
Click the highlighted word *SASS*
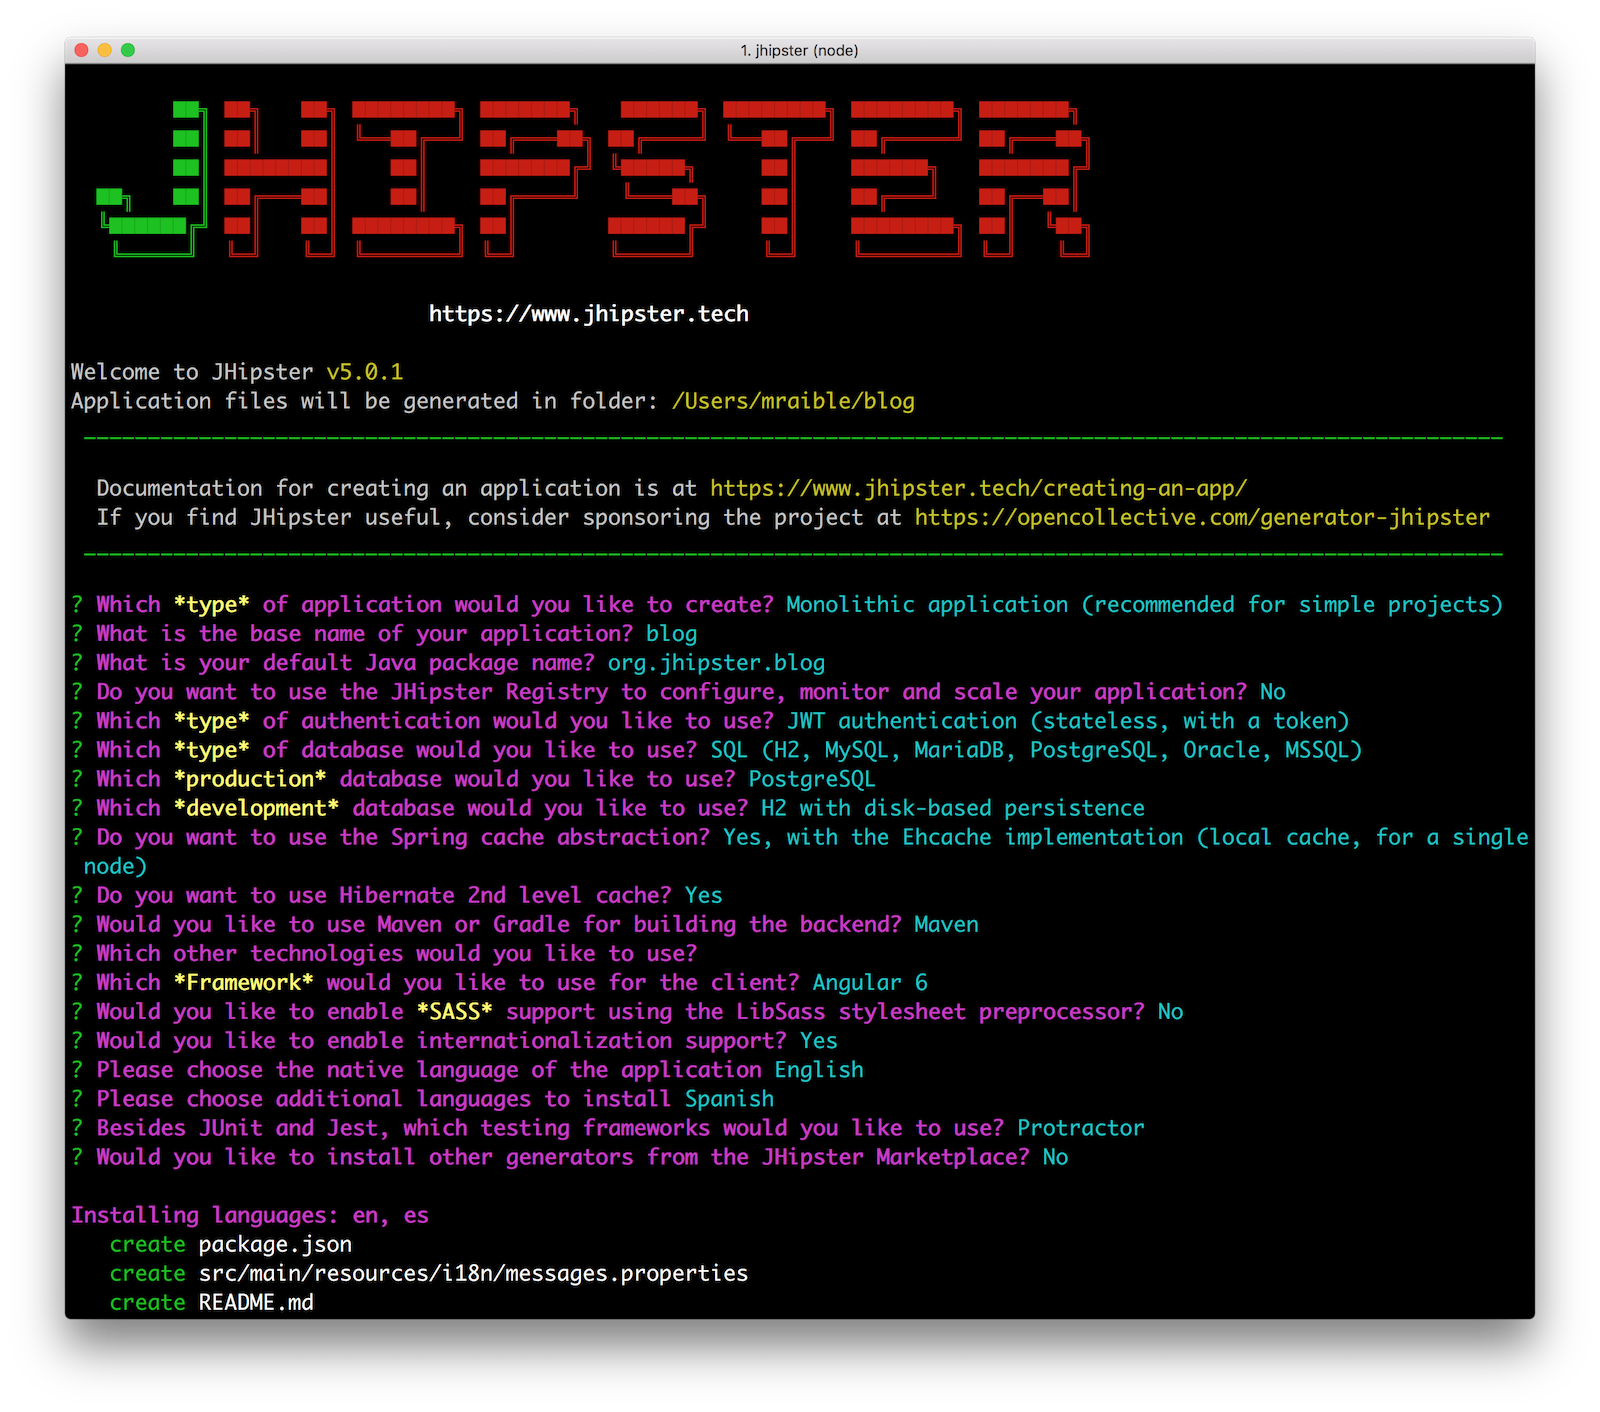coord(455,1012)
